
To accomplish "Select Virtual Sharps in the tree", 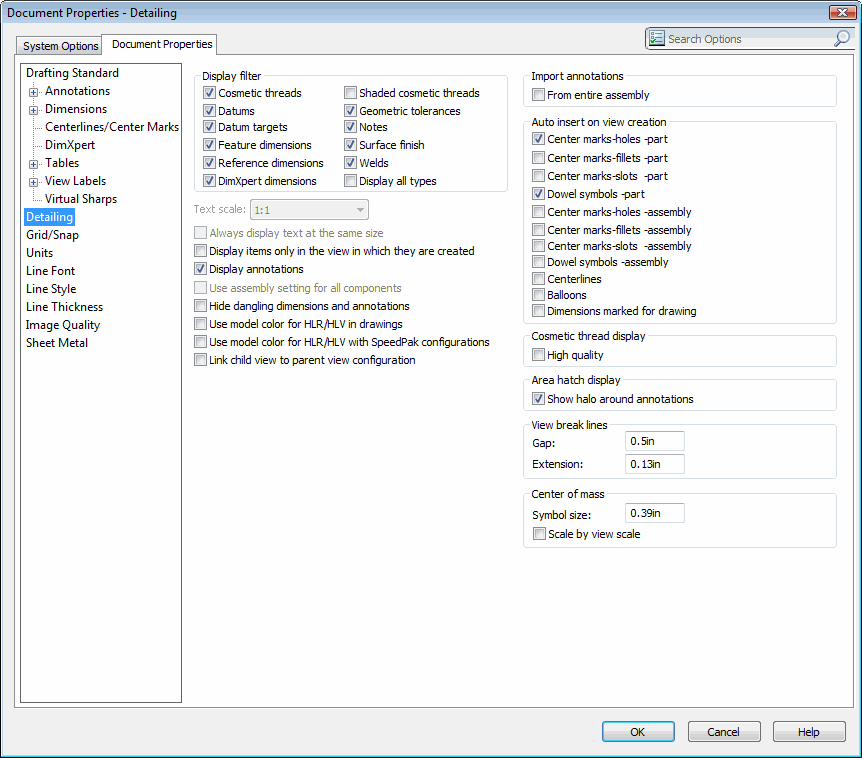I will pos(81,199).
